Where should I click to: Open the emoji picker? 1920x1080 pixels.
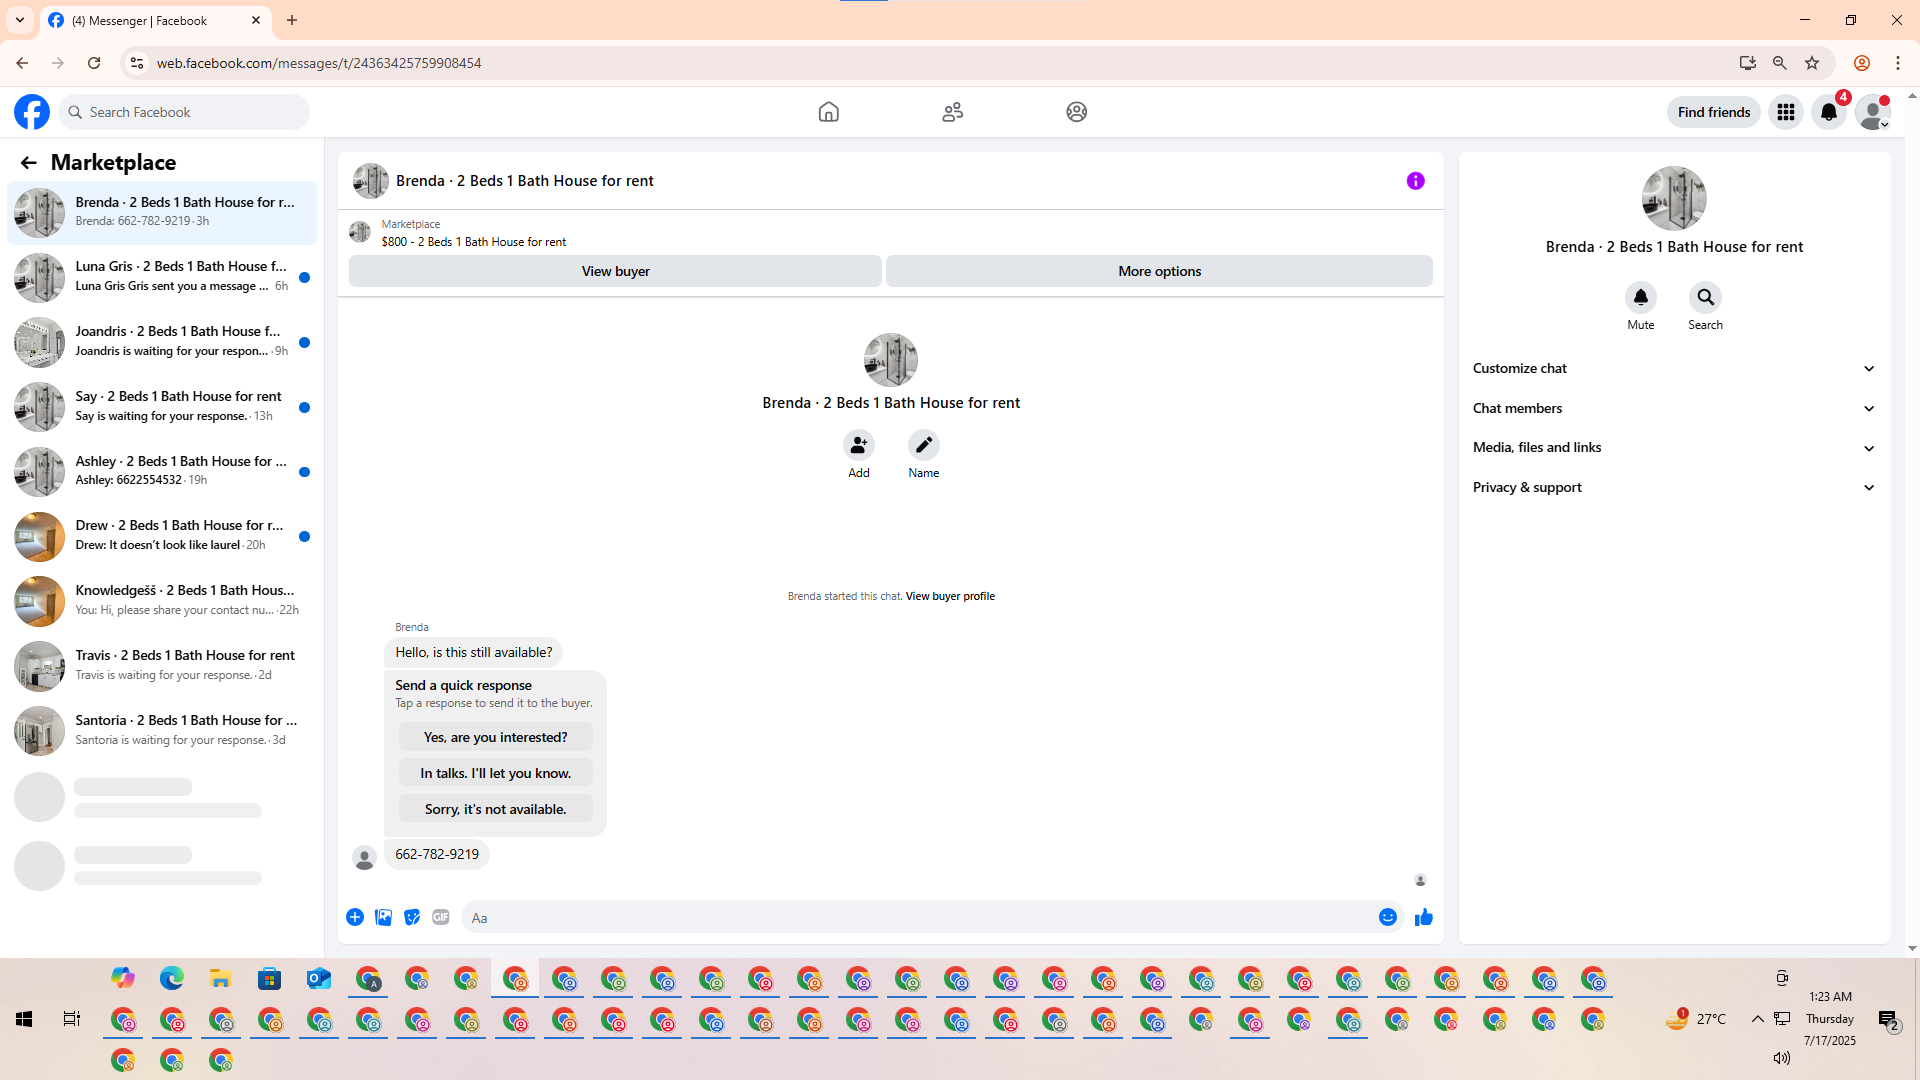(x=1388, y=917)
